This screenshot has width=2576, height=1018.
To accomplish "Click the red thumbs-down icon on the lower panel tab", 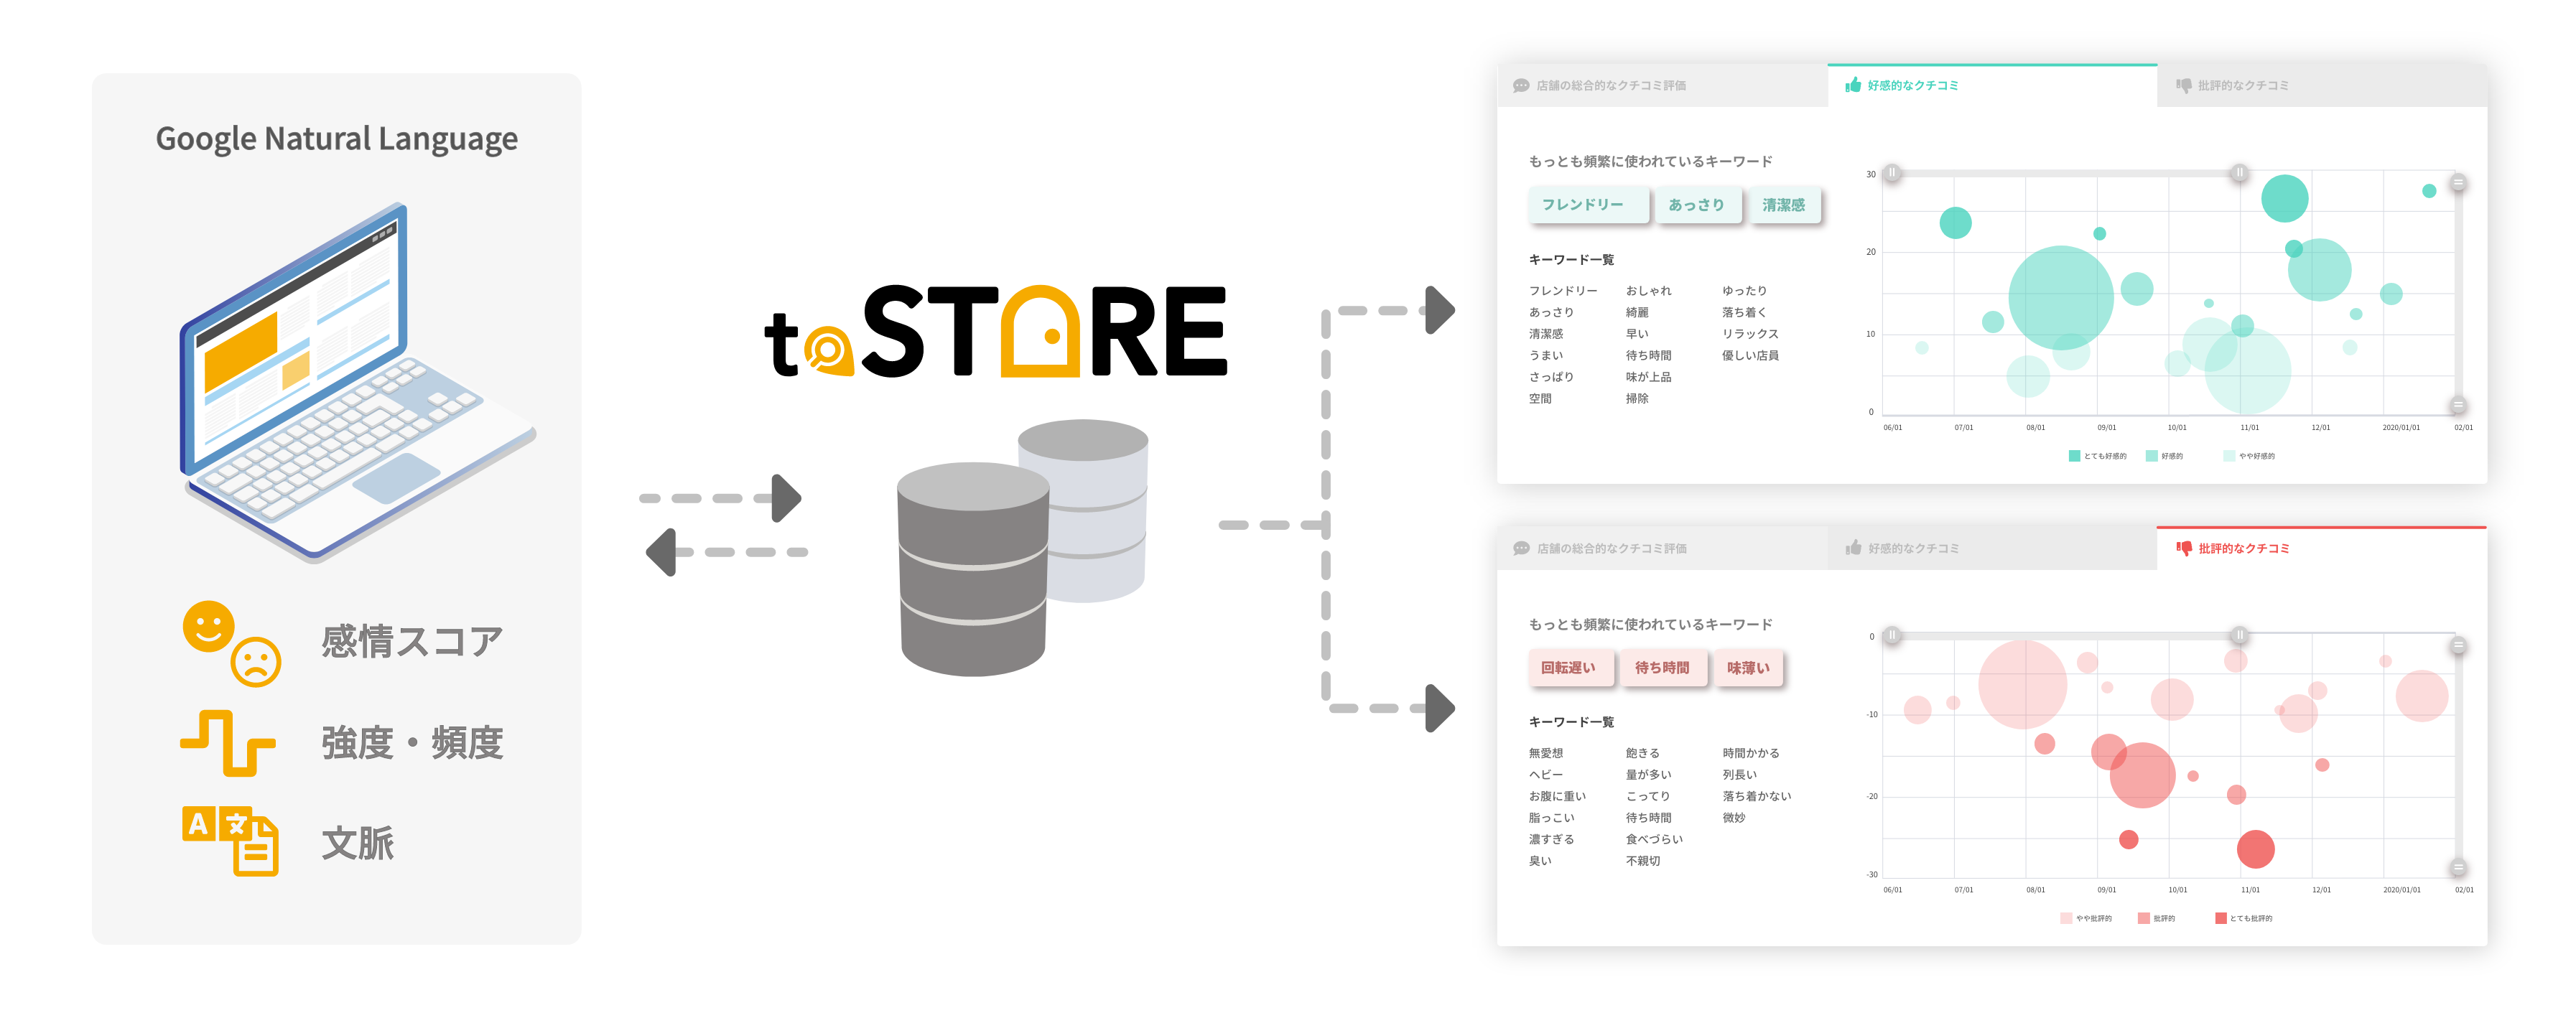I will click(2184, 548).
